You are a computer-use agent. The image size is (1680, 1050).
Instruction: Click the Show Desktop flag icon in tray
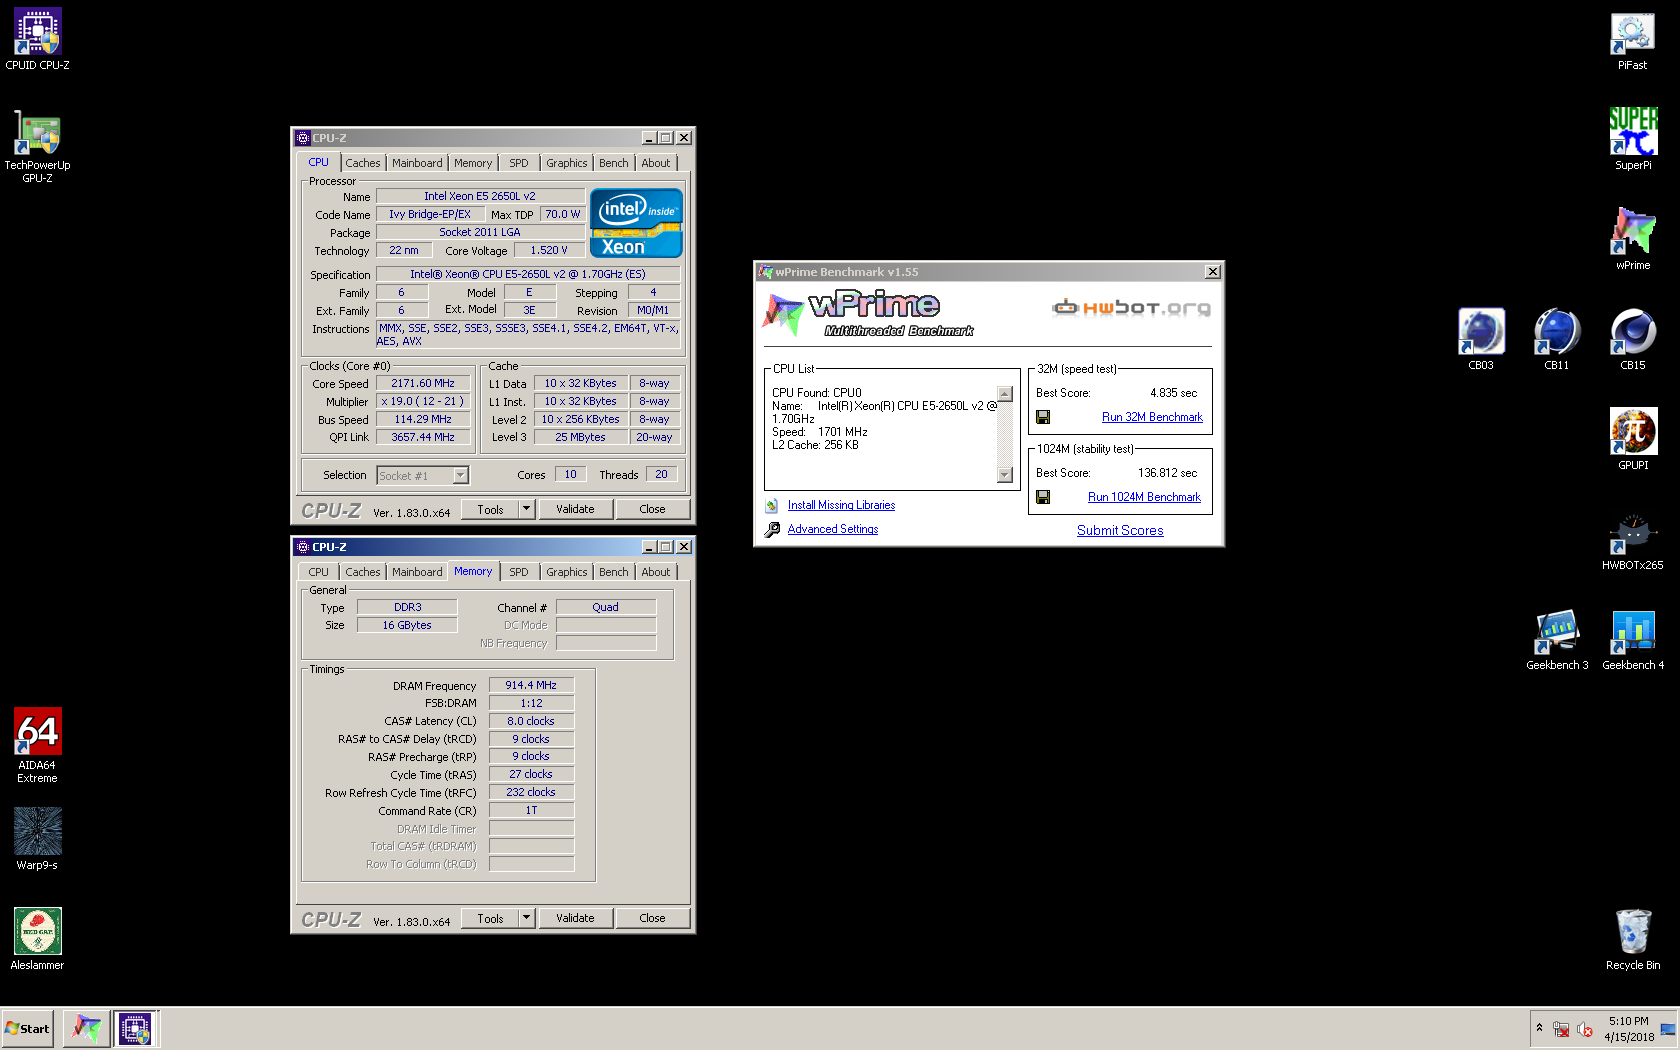(x=1667, y=1030)
